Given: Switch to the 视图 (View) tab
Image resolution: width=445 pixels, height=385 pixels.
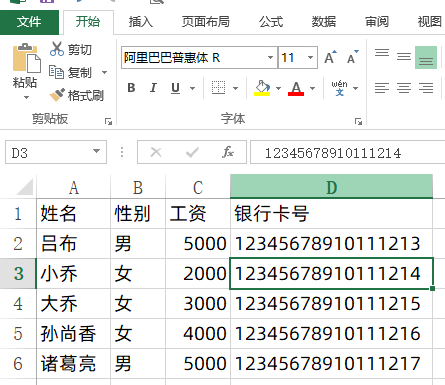Looking at the screenshot, I should point(430,22).
